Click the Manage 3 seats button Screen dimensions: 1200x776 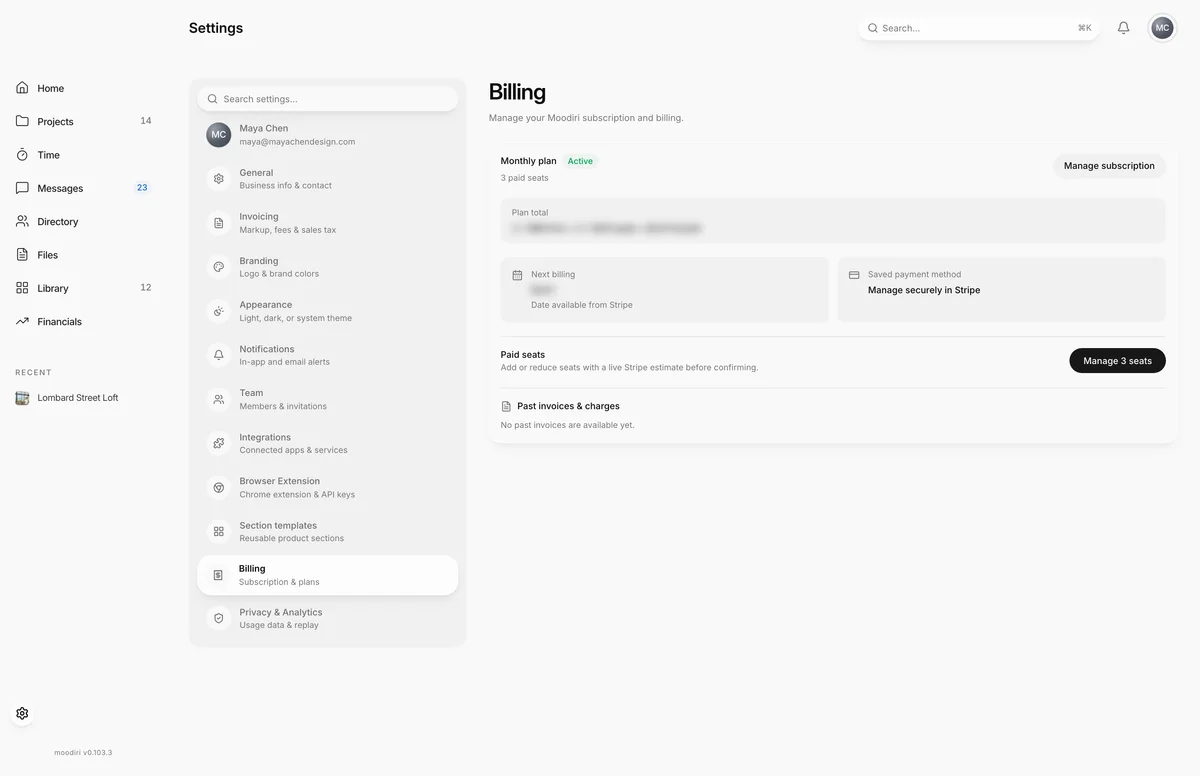pyautogui.click(x=1117, y=361)
